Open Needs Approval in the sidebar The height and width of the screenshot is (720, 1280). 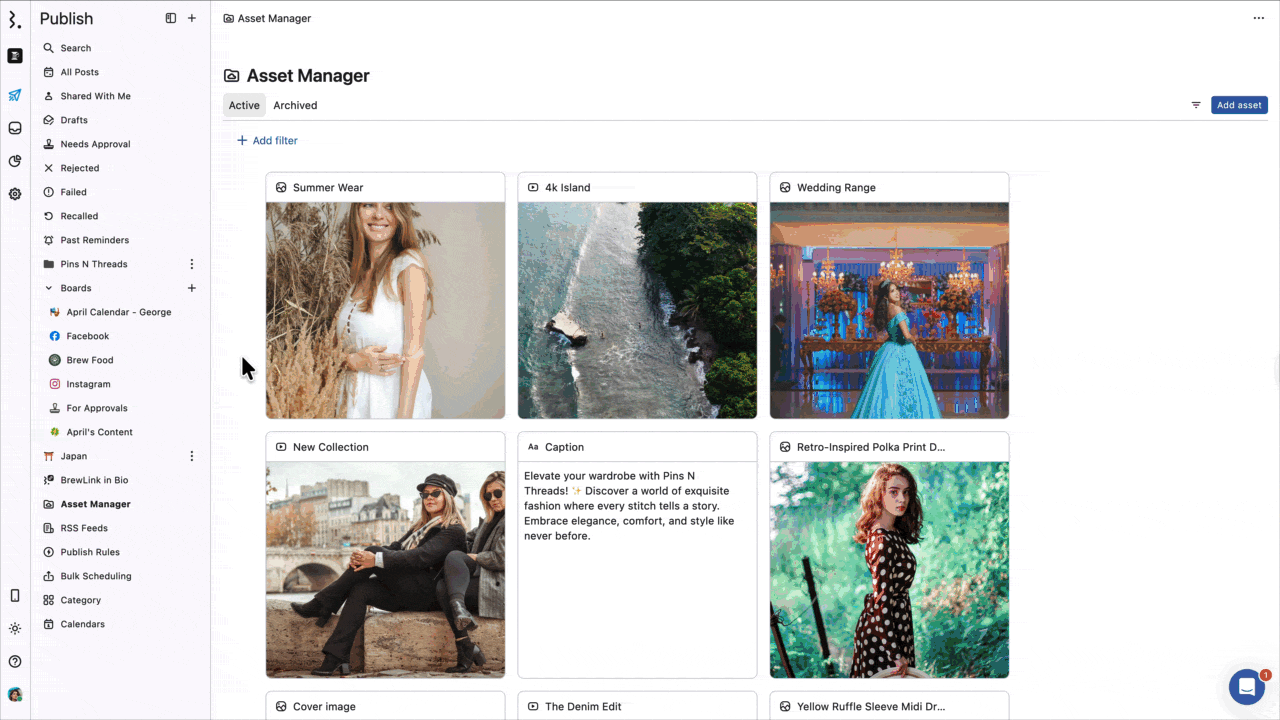click(95, 144)
